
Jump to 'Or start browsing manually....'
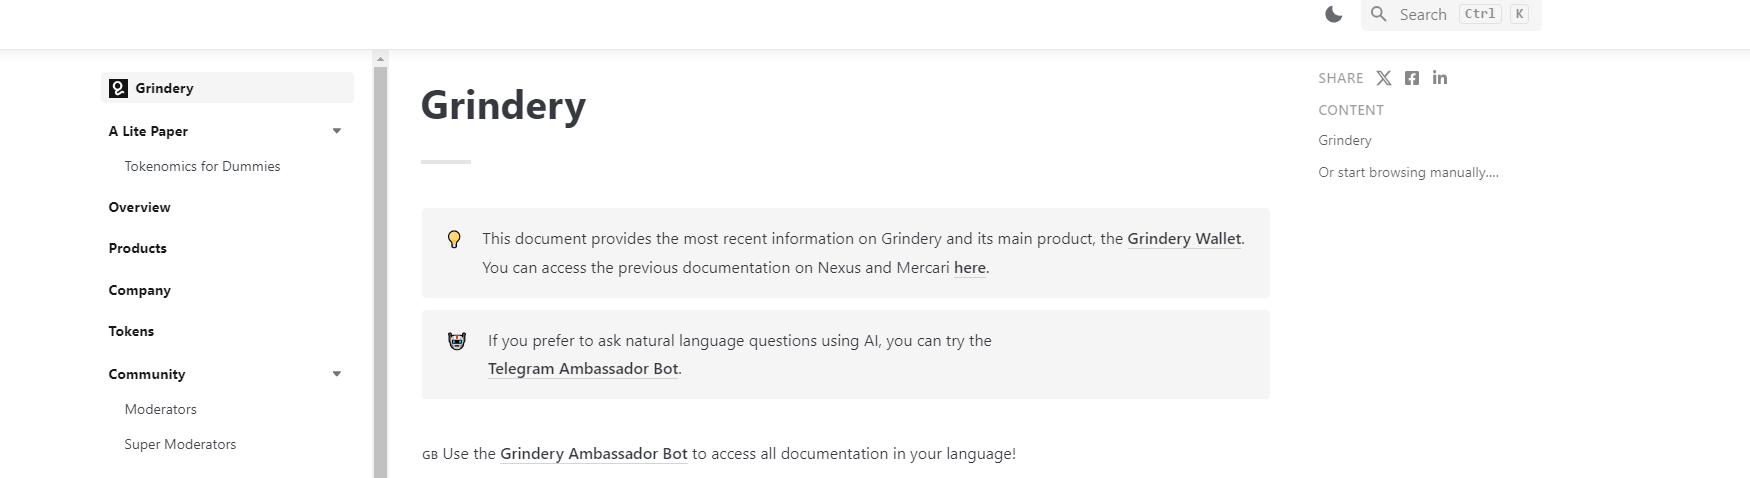pyautogui.click(x=1408, y=172)
